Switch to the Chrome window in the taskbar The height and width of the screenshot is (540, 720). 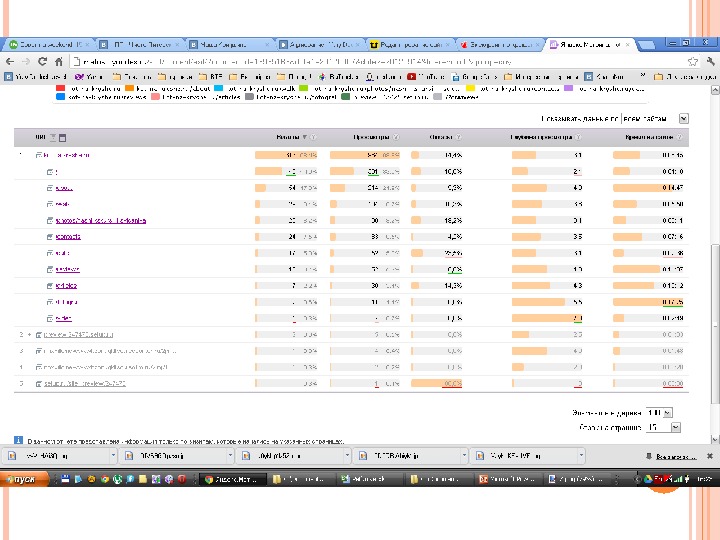click(x=235, y=479)
